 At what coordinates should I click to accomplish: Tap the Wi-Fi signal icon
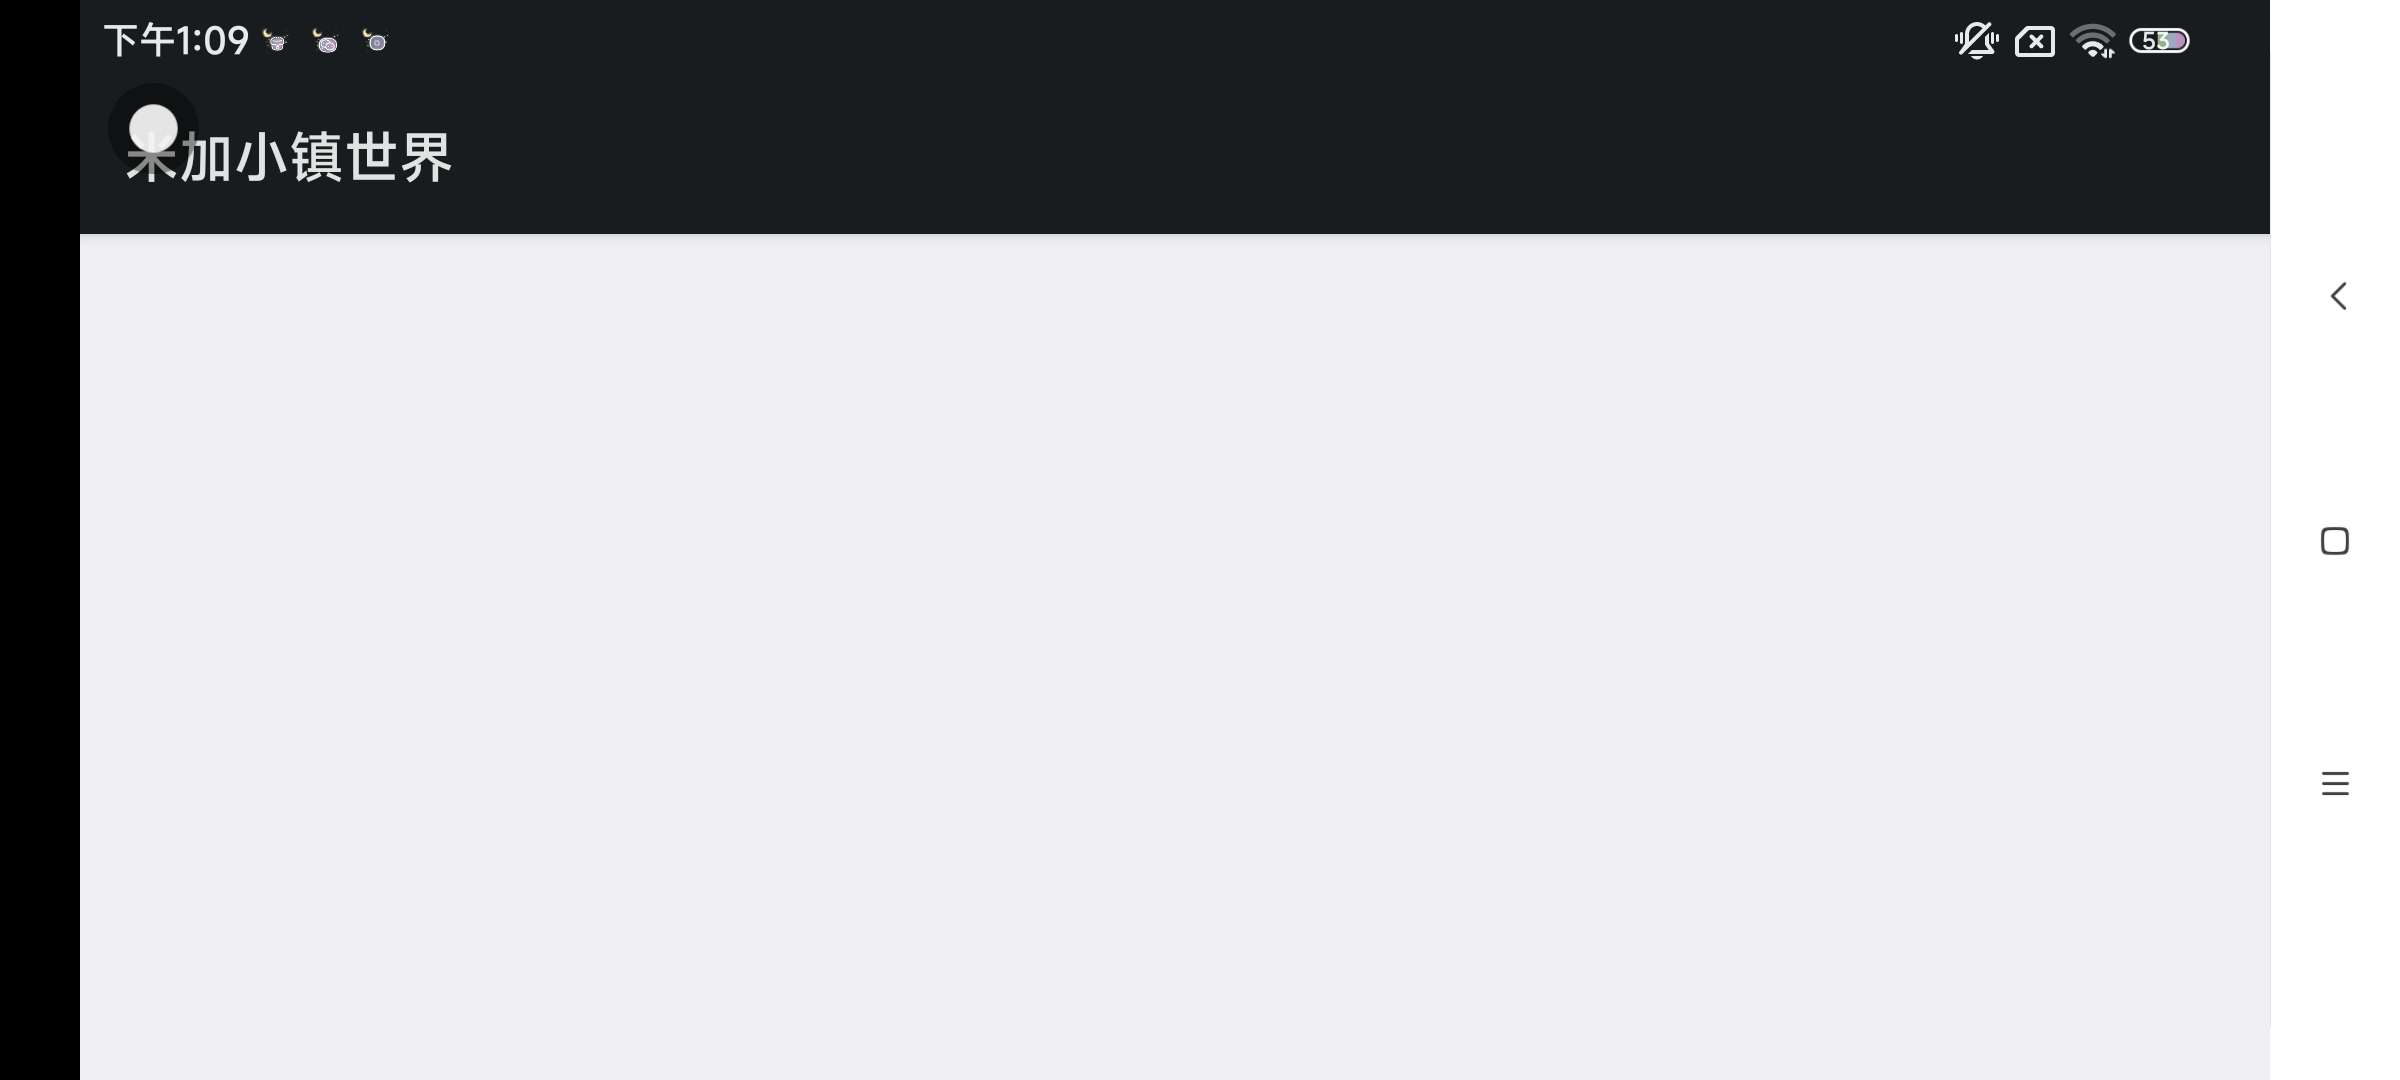pos(2093,41)
